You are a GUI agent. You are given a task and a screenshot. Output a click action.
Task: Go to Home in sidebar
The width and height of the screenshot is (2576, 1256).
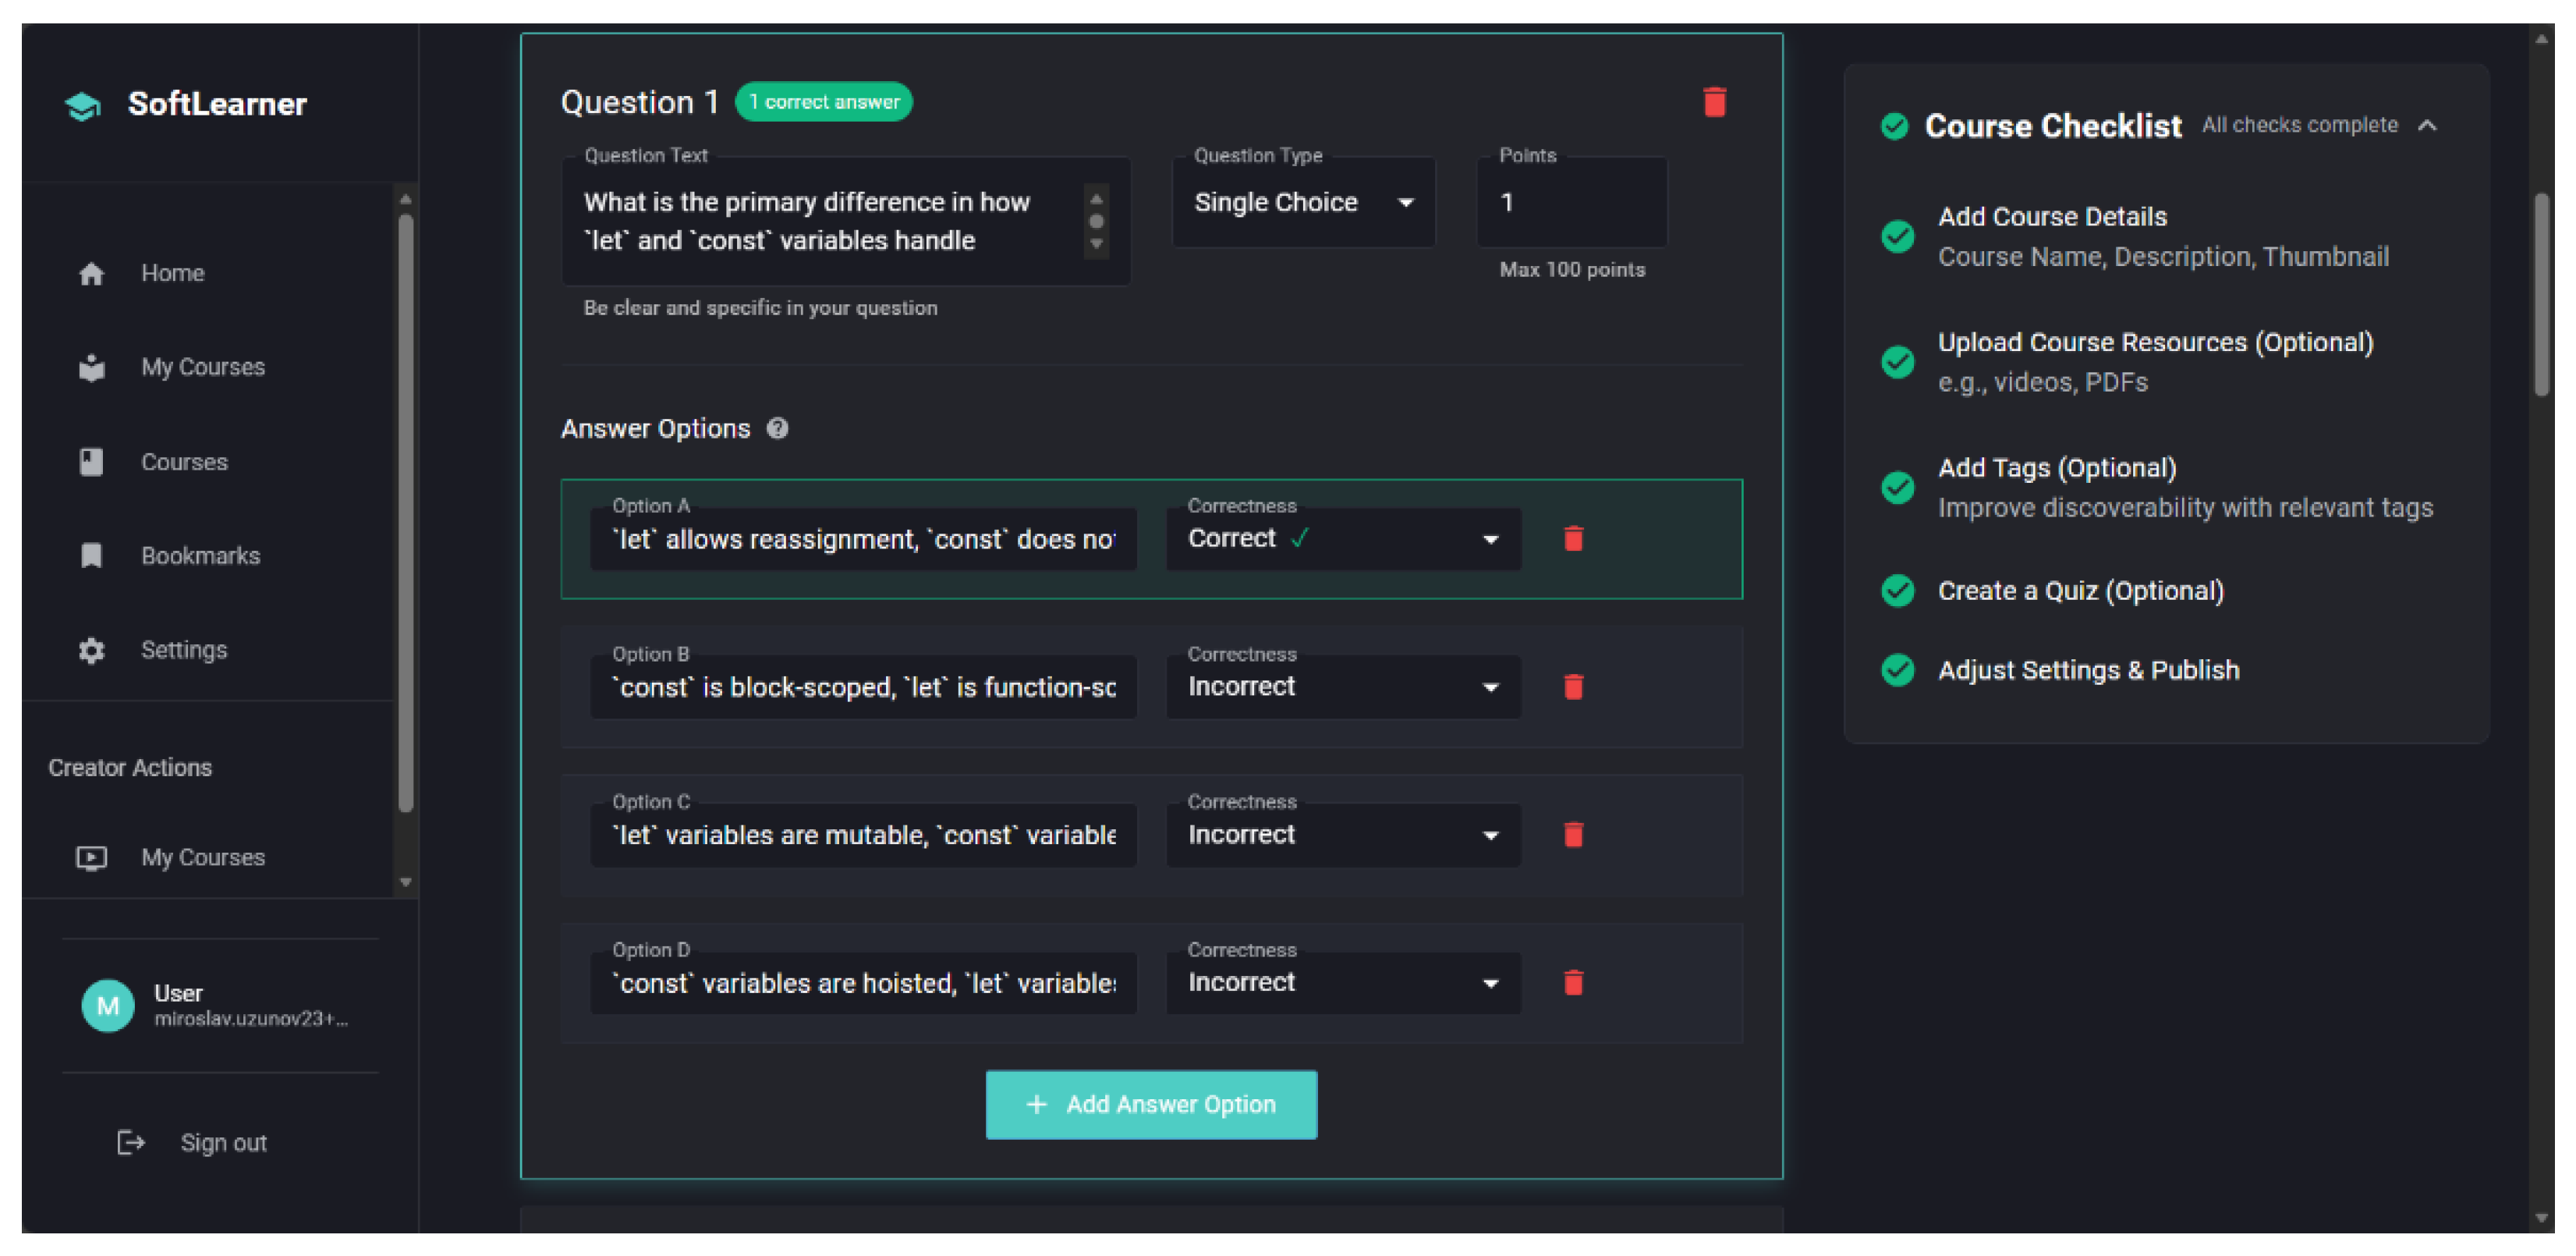pyautogui.click(x=172, y=273)
